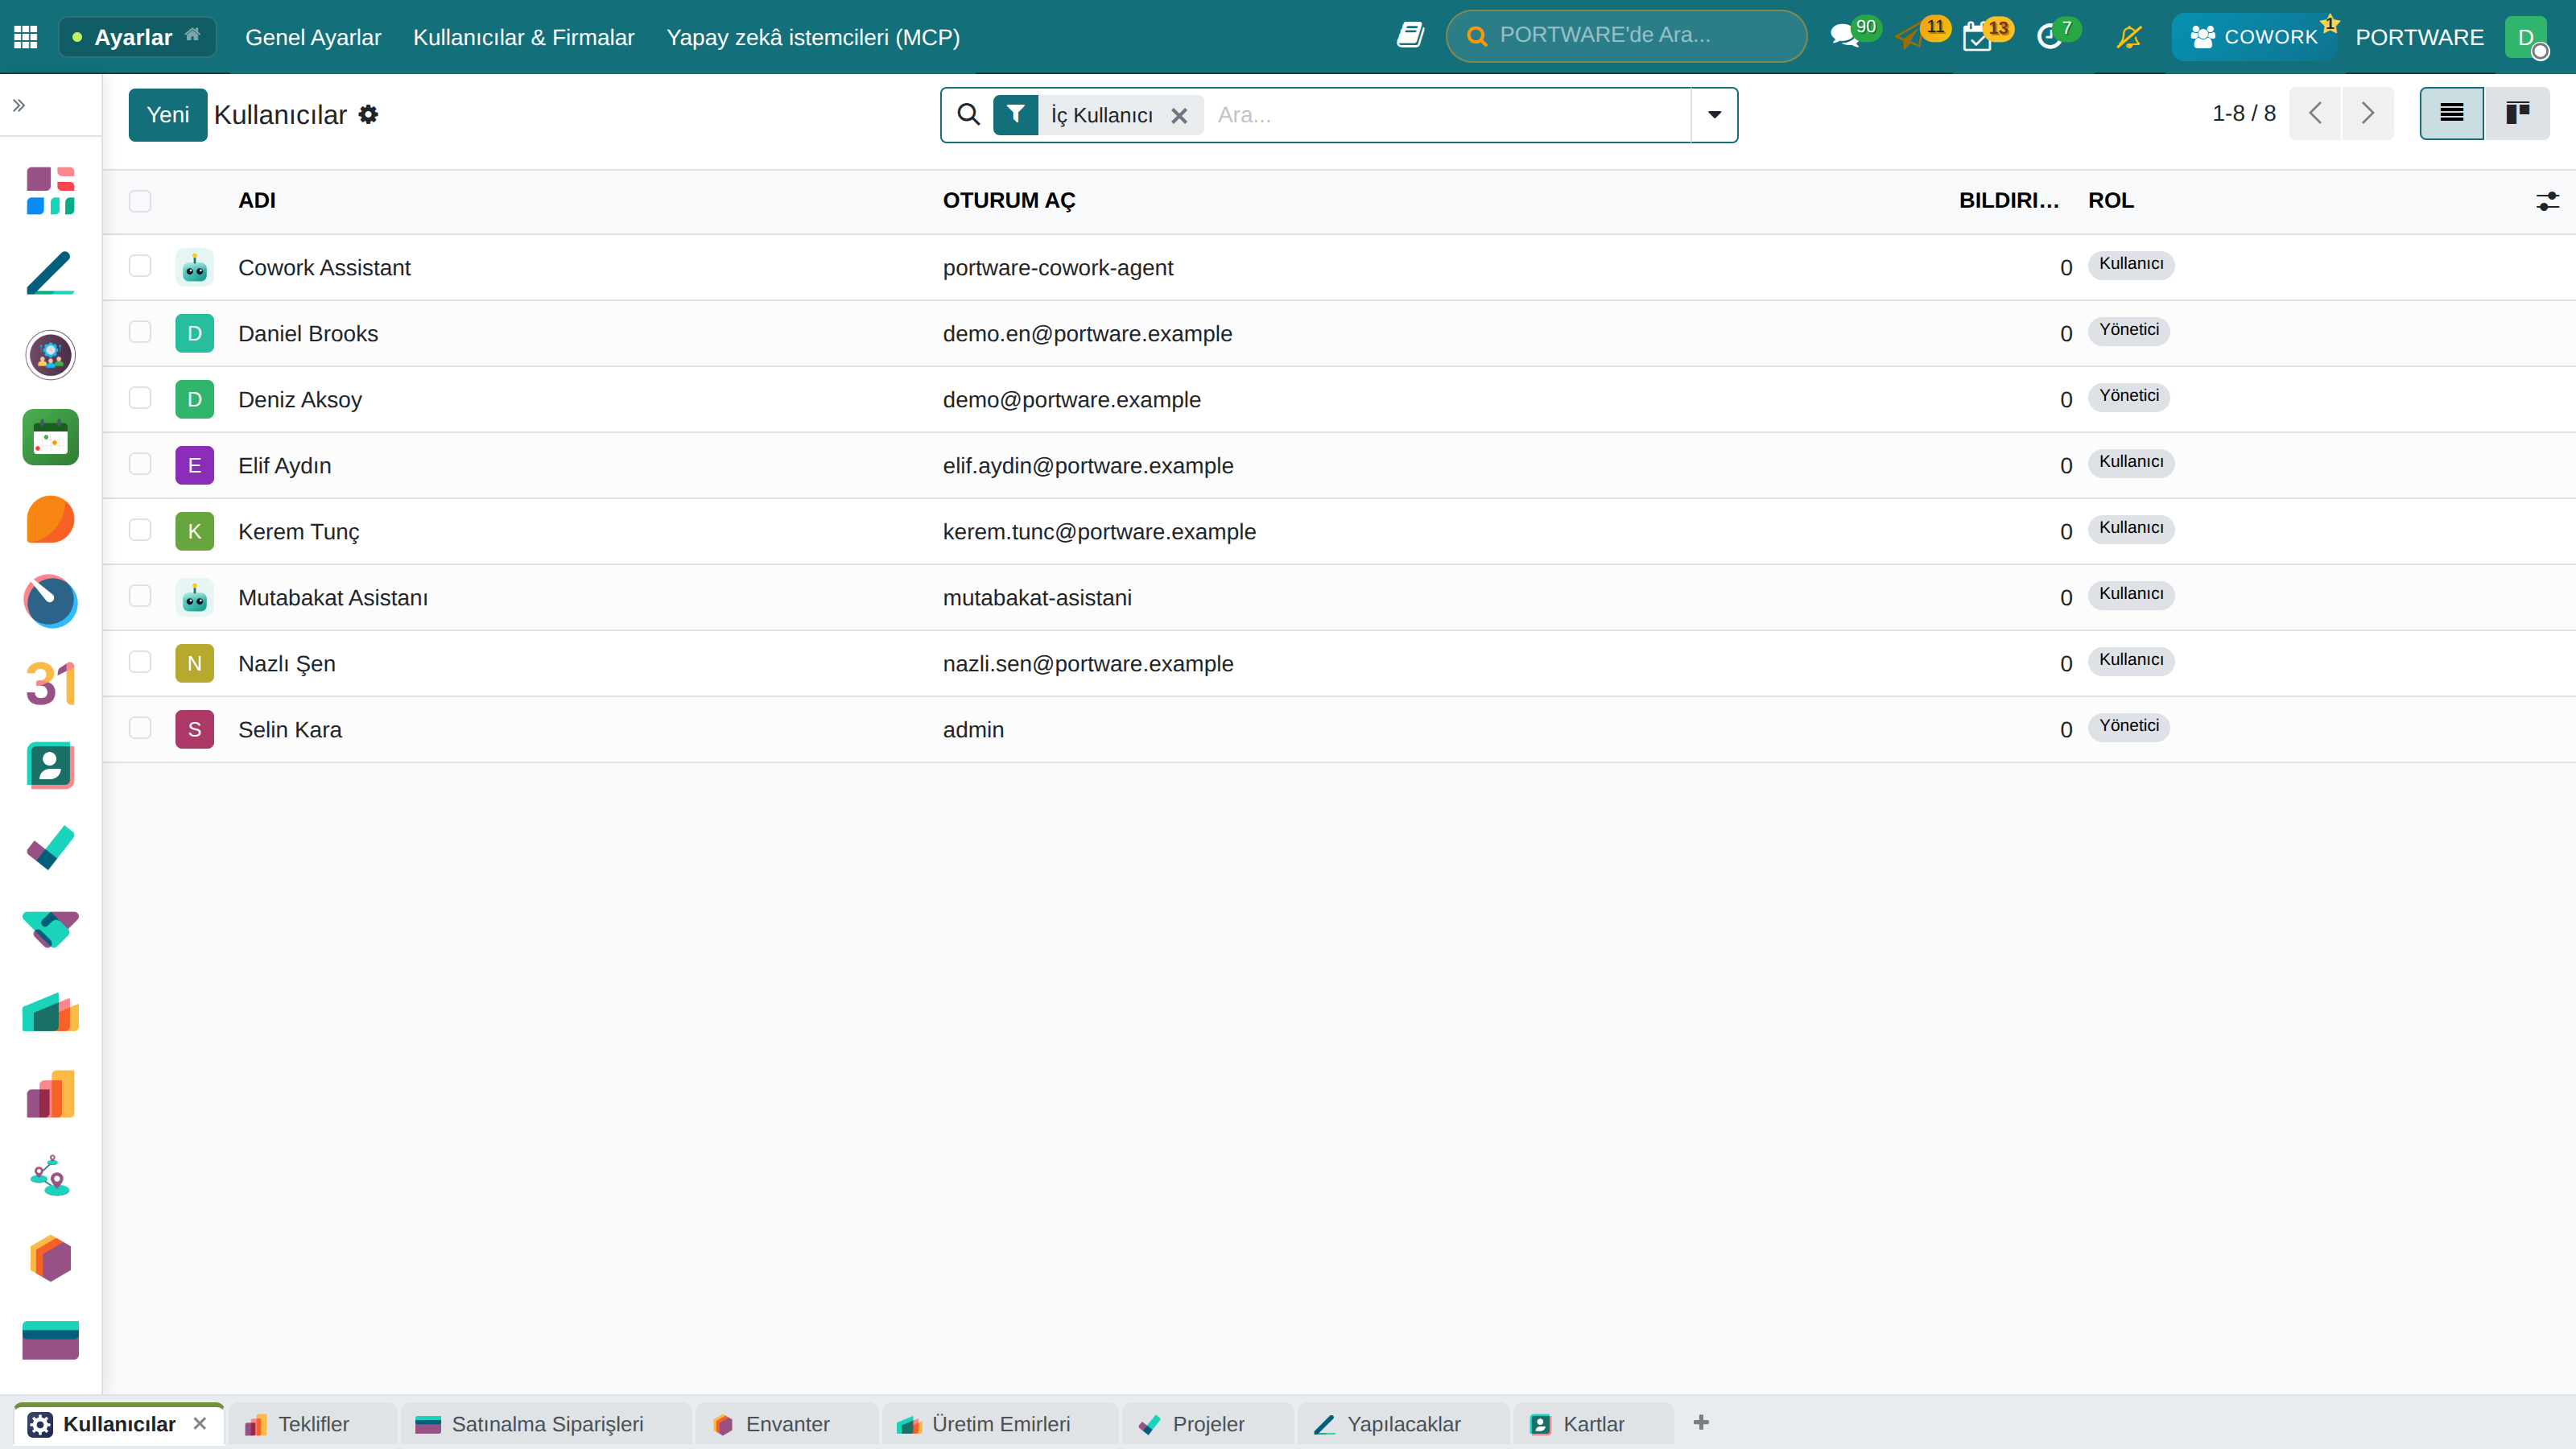Open Yapay zekâ istemcileri (MCP) menu
The height and width of the screenshot is (1449, 2576).
click(x=813, y=37)
